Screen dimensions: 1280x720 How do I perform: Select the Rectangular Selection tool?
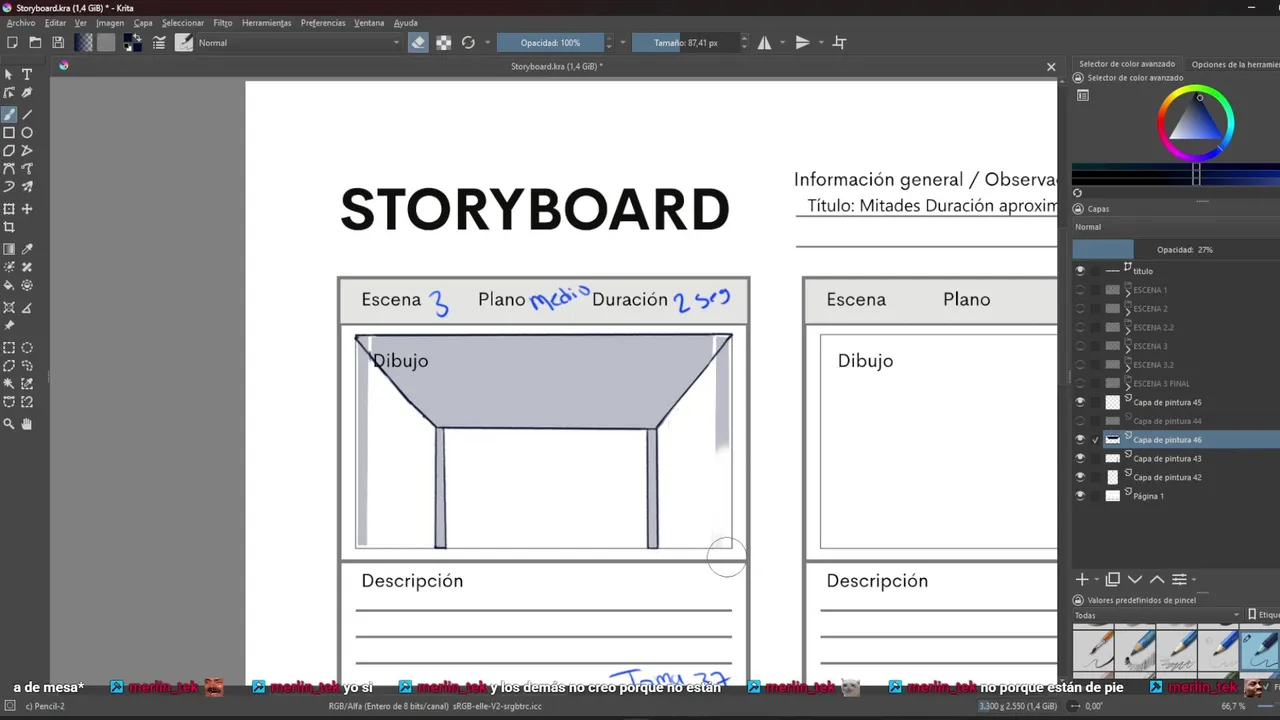[x=9, y=348]
